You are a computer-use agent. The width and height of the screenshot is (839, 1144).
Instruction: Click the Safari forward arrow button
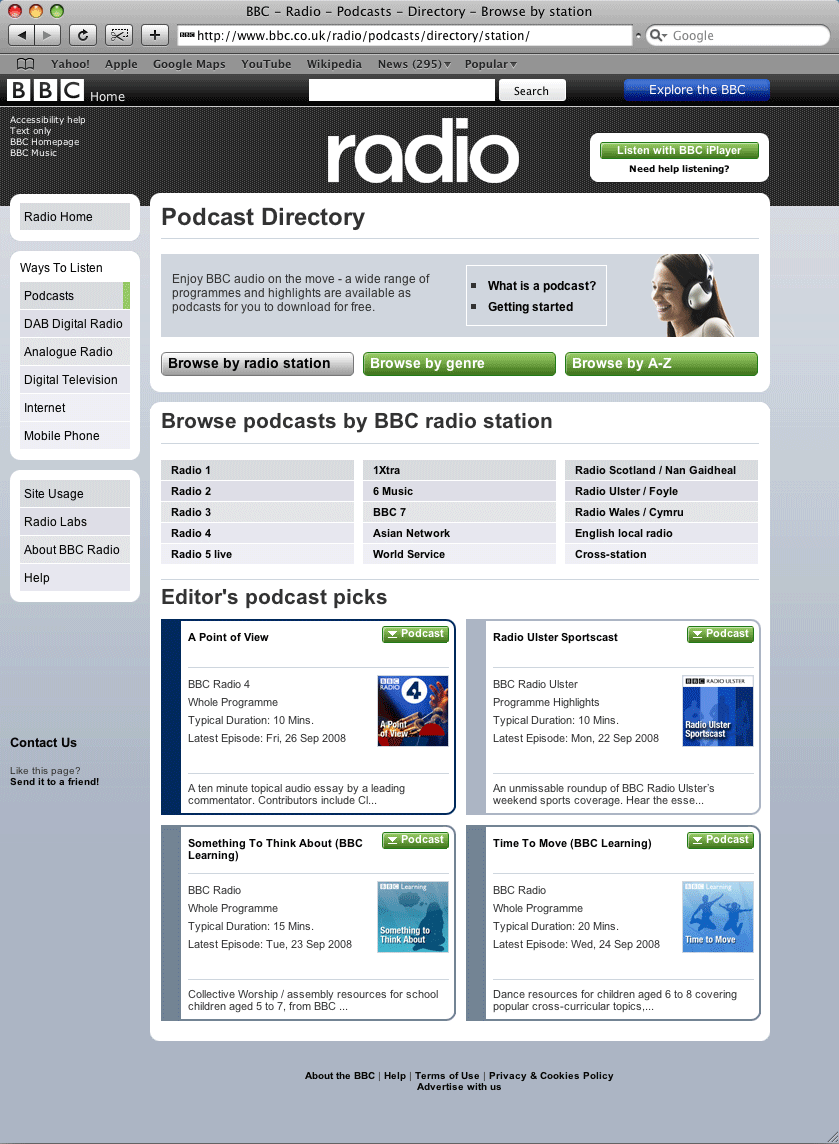coord(48,35)
